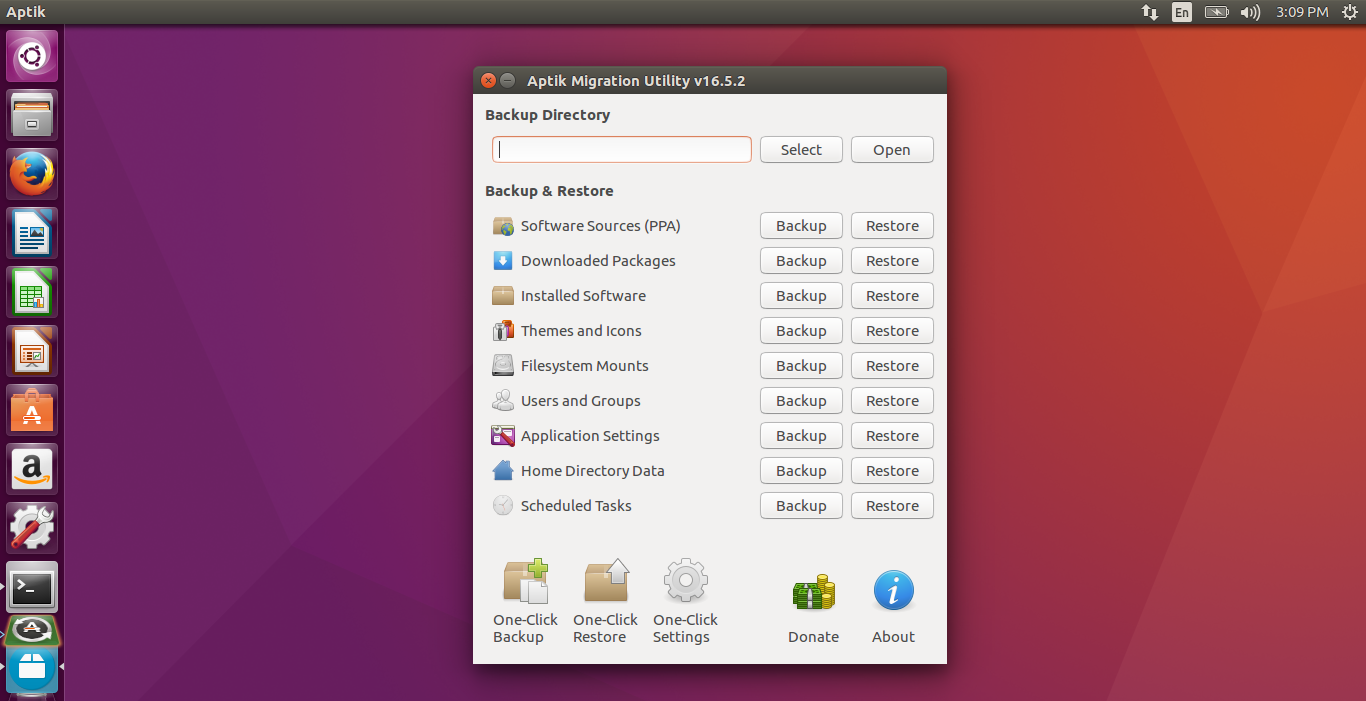Open the Donate money icon
This screenshot has width=1366, height=701.
coord(813,608)
